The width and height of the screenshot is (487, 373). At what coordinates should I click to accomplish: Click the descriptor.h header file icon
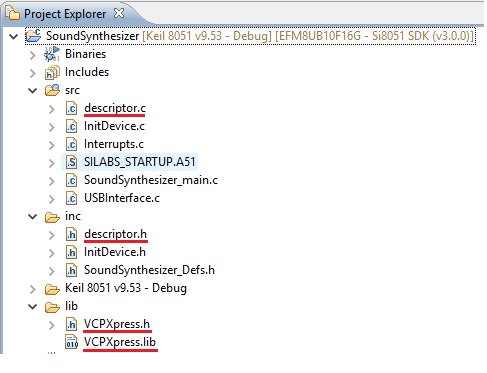71,234
